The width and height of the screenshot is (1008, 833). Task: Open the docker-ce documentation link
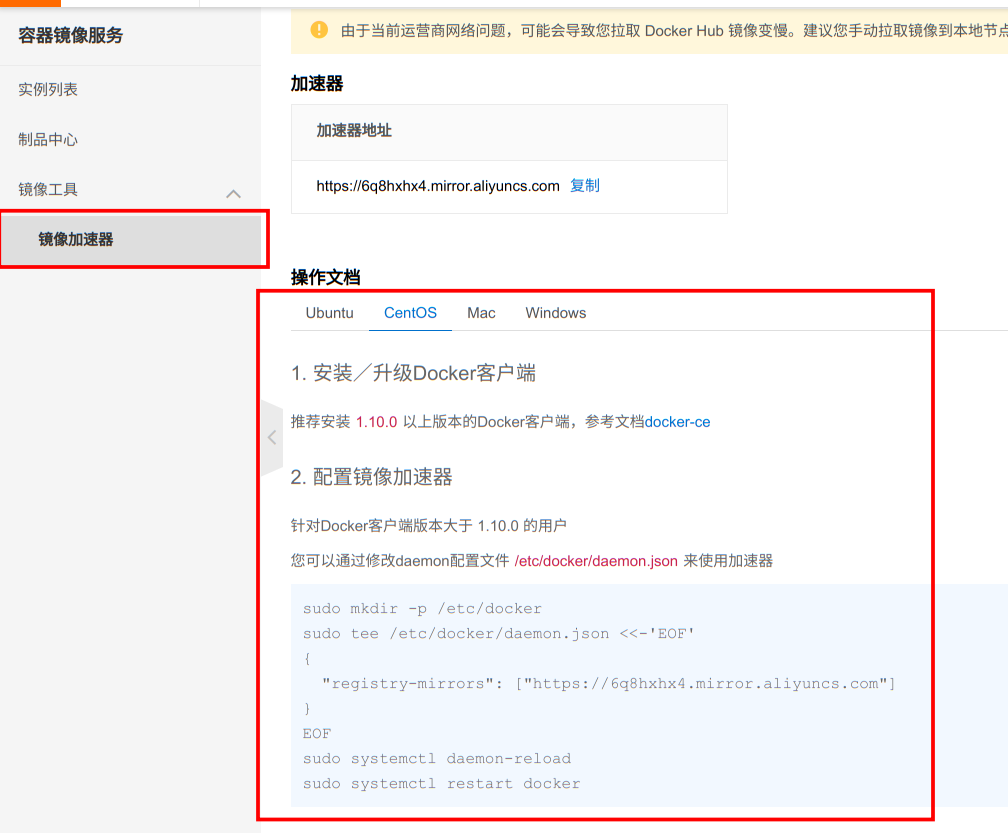678,422
